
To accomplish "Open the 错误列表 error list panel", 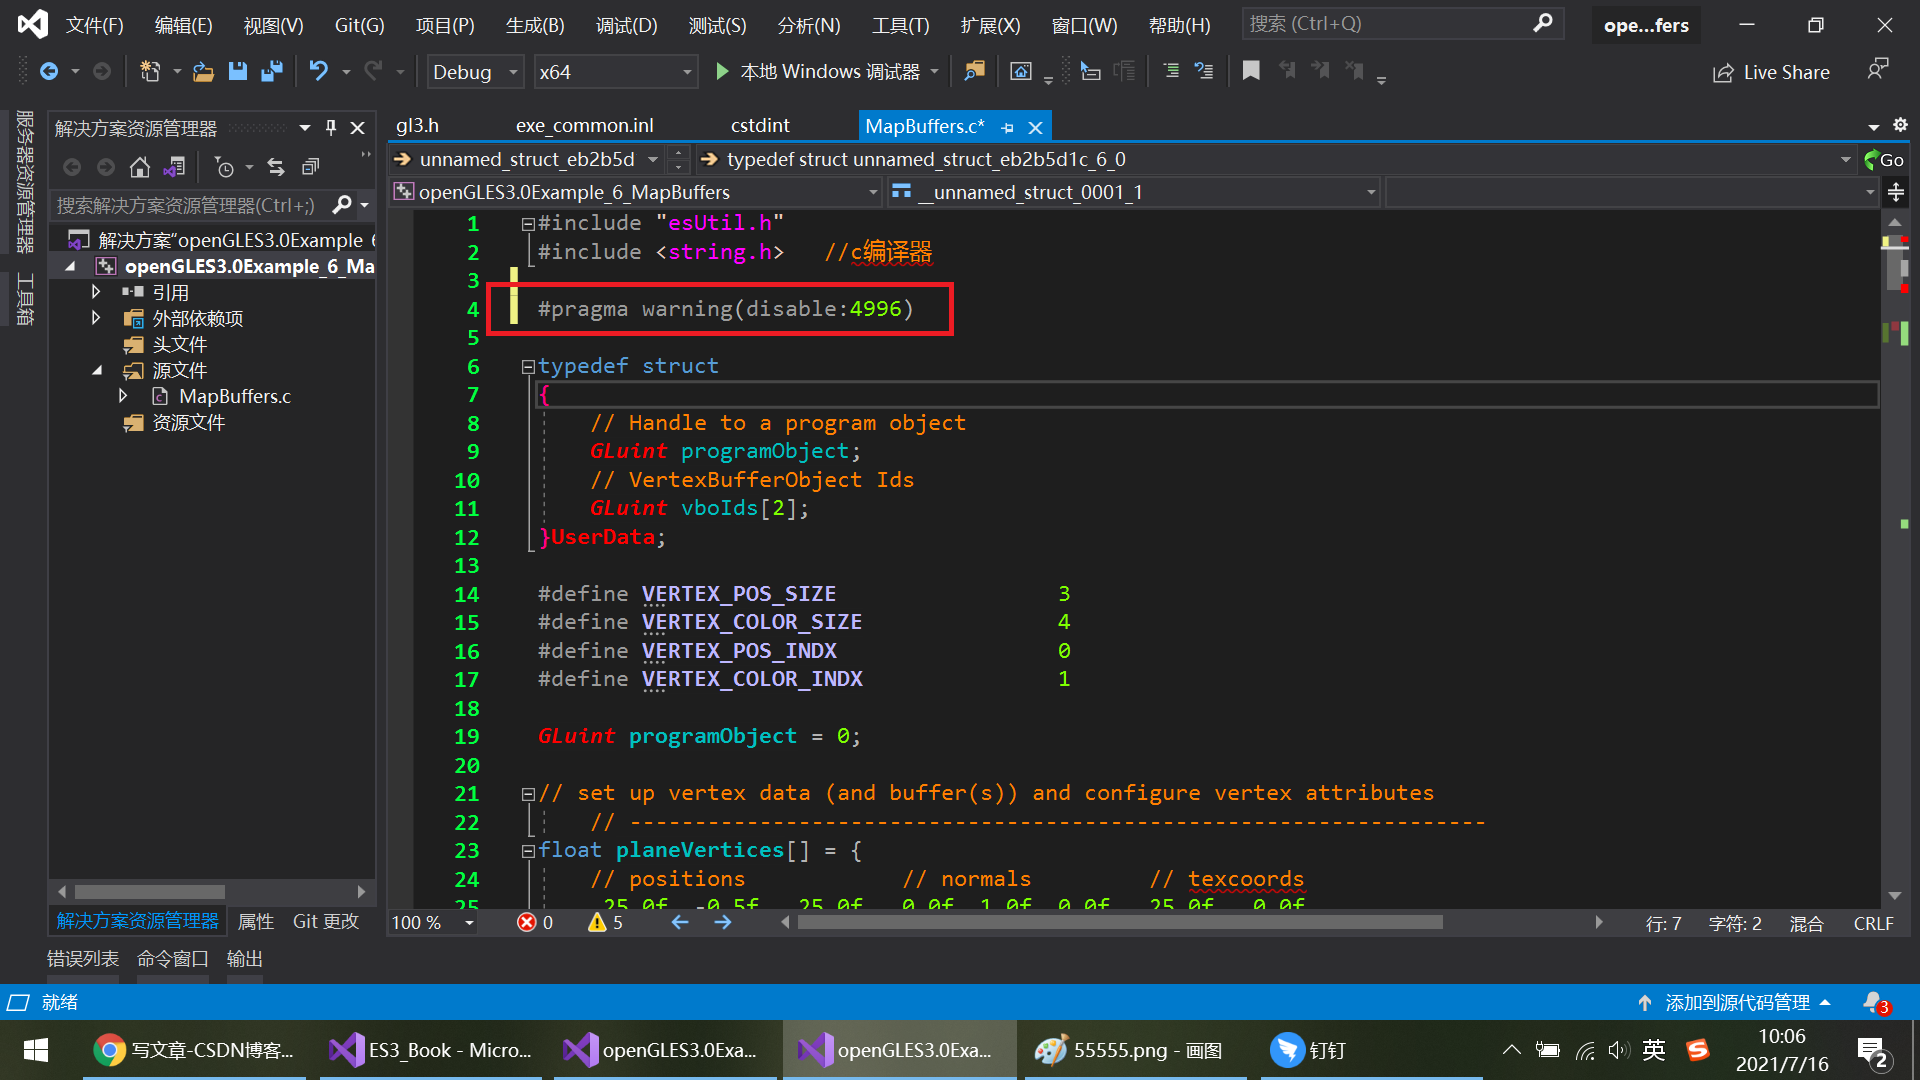I will click(x=82, y=959).
